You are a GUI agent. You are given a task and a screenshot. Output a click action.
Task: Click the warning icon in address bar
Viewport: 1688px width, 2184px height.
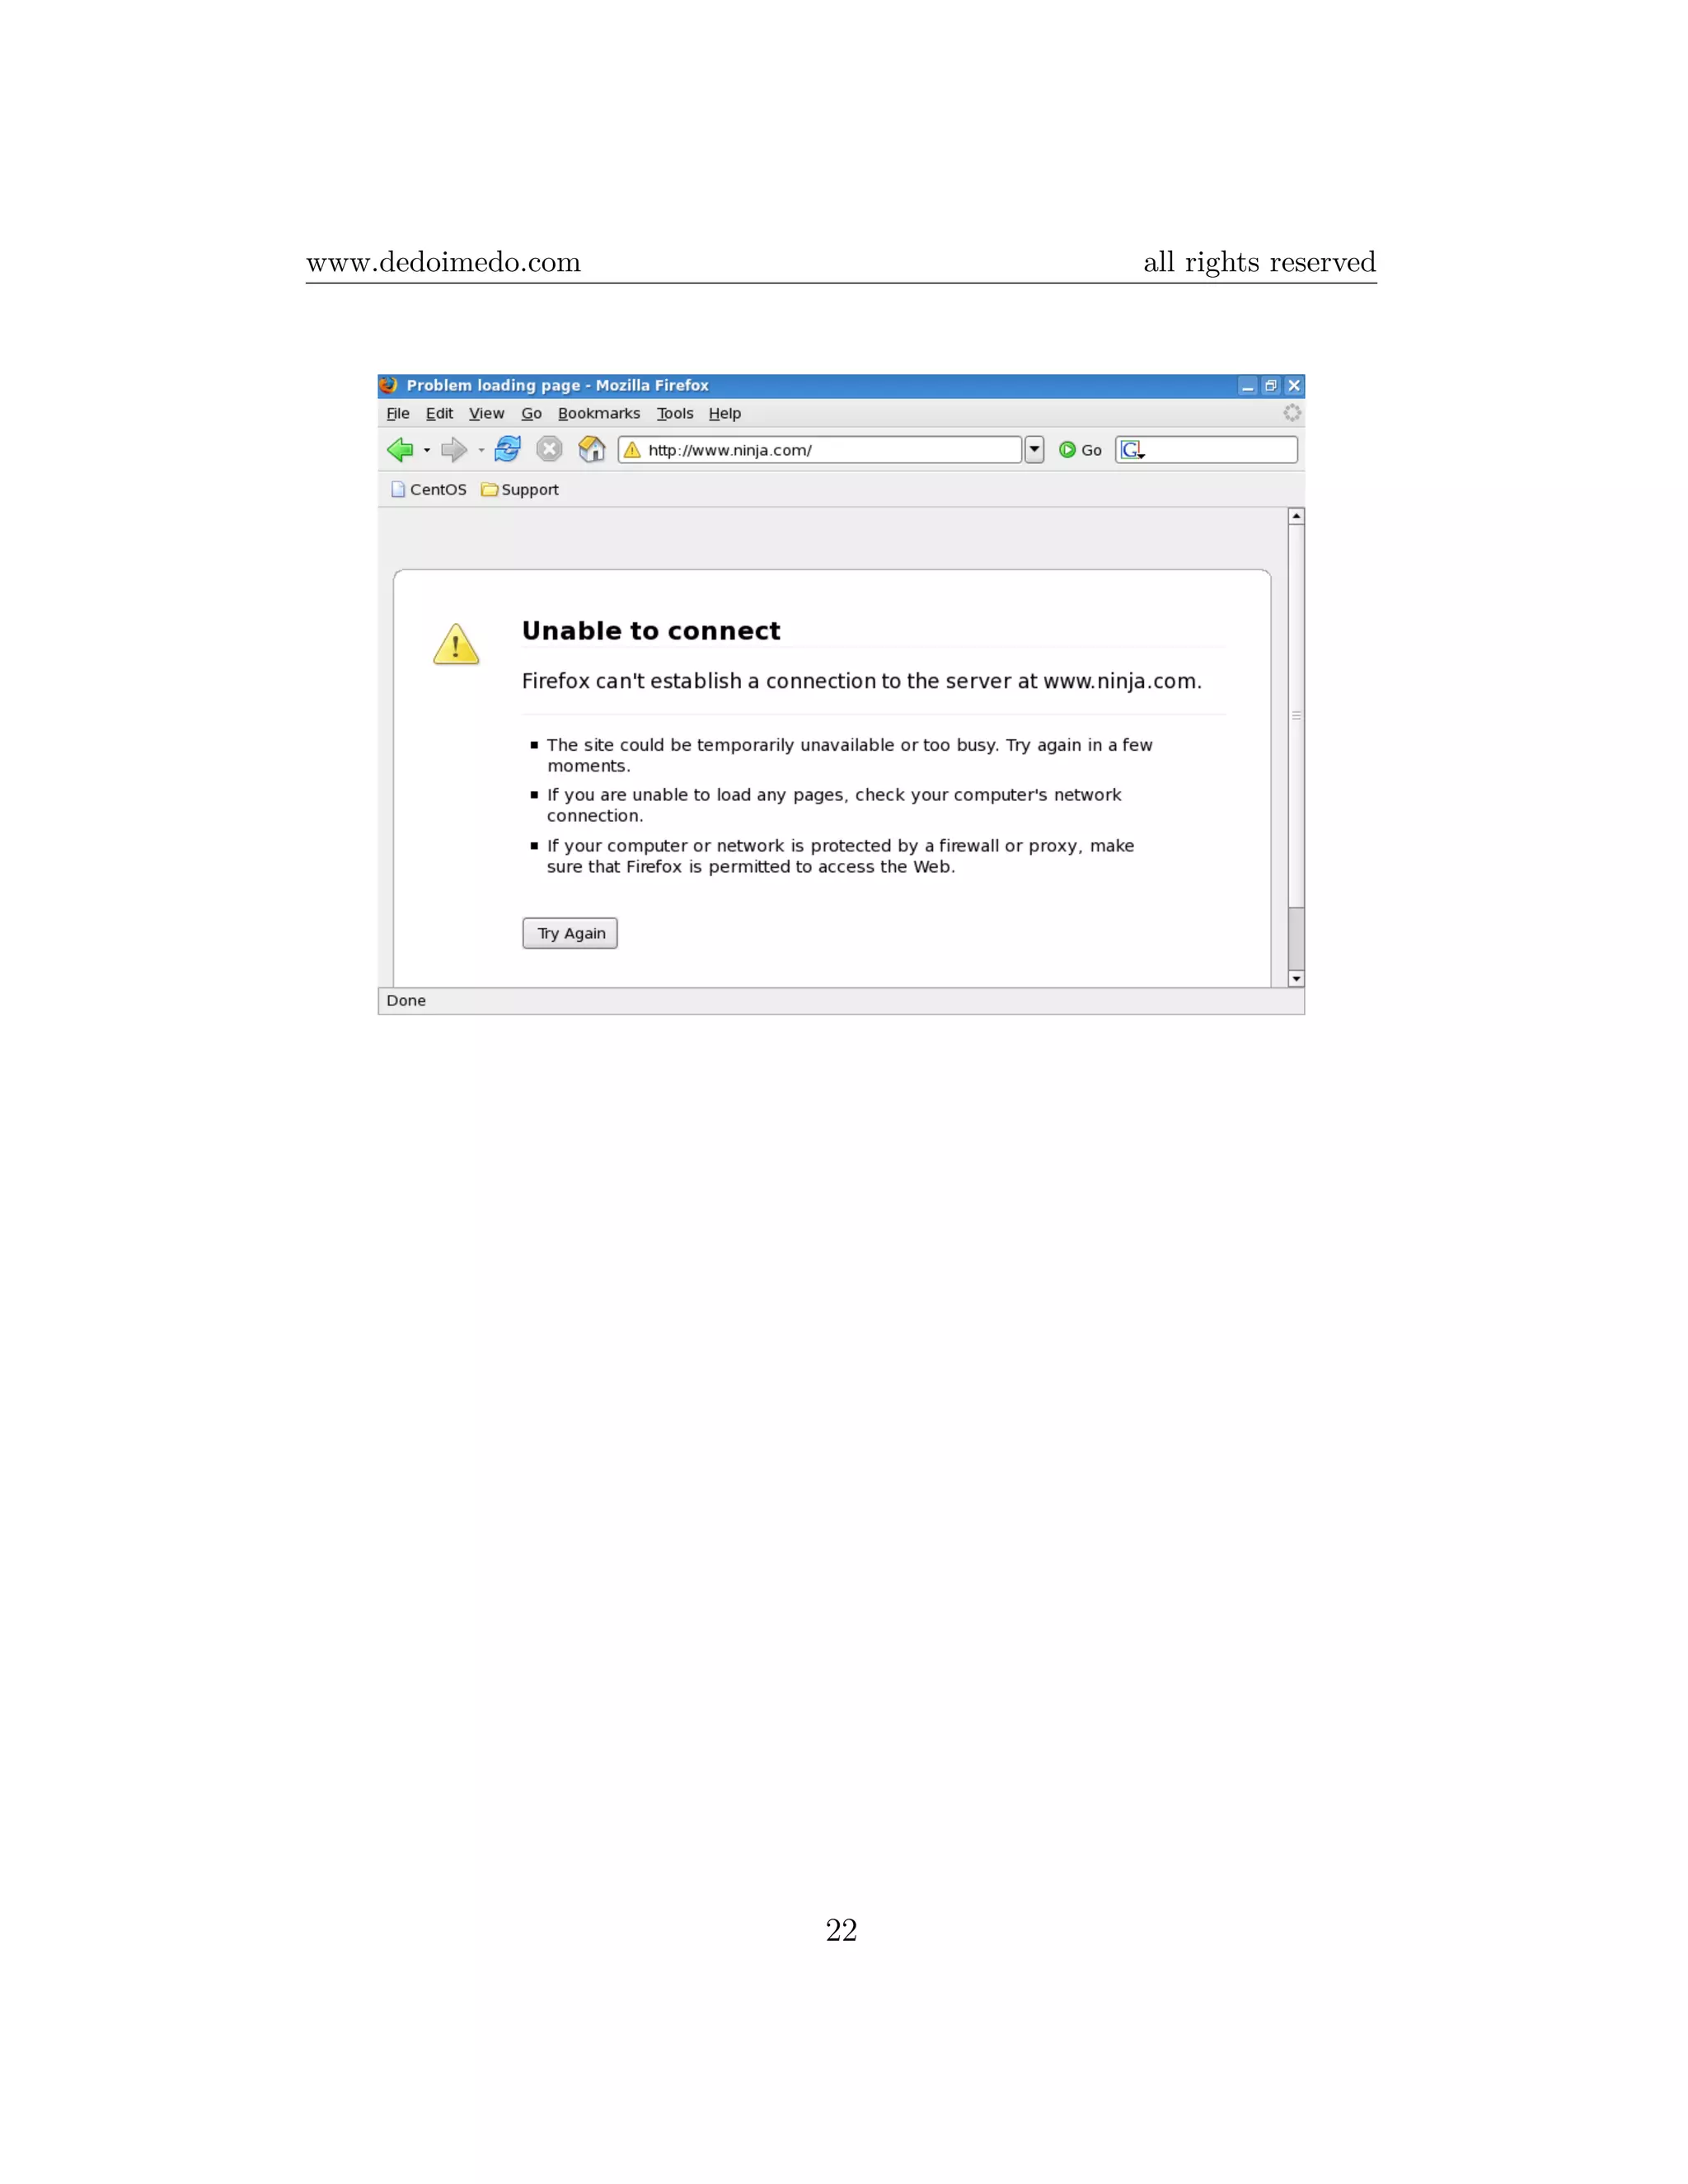coord(632,450)
